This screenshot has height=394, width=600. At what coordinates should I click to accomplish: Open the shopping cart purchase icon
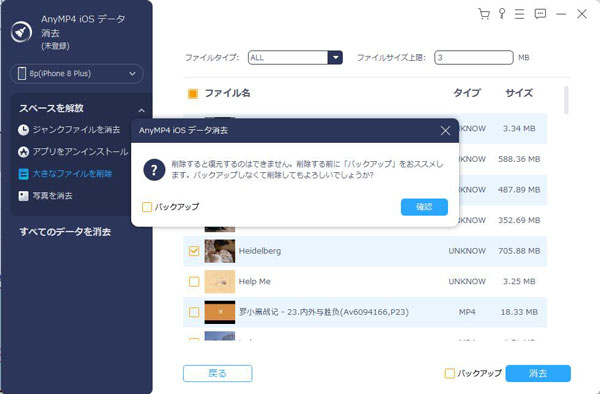pos(484,14)
